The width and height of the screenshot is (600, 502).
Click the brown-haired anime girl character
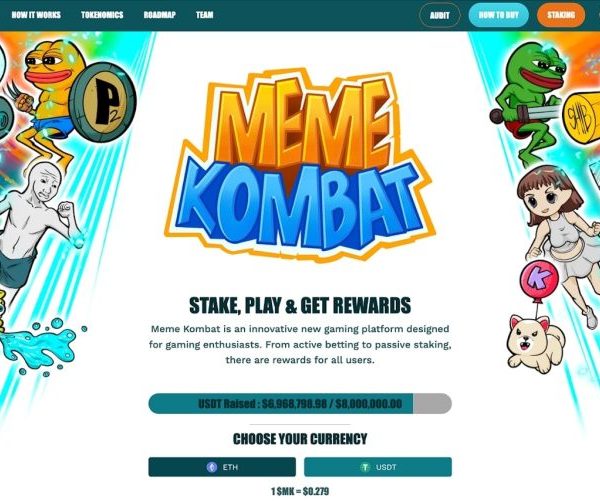(x=558, y=237)
